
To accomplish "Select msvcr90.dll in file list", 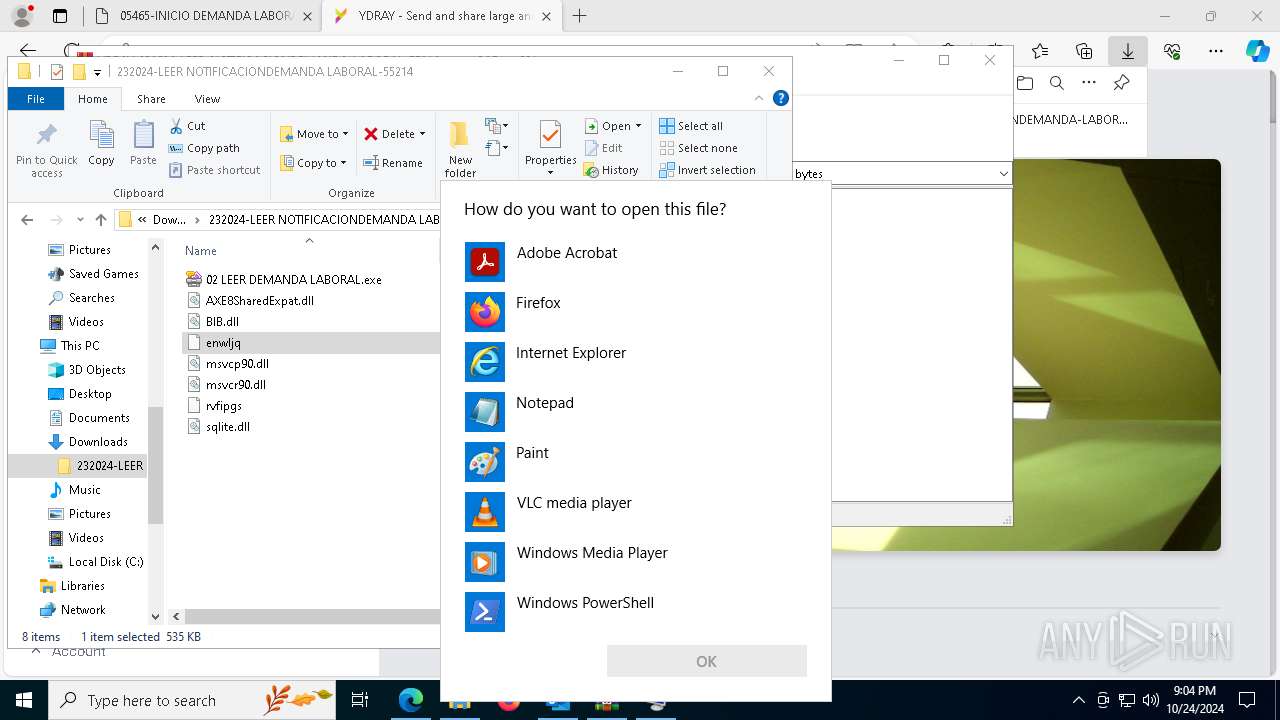I will tap(226, 384).
